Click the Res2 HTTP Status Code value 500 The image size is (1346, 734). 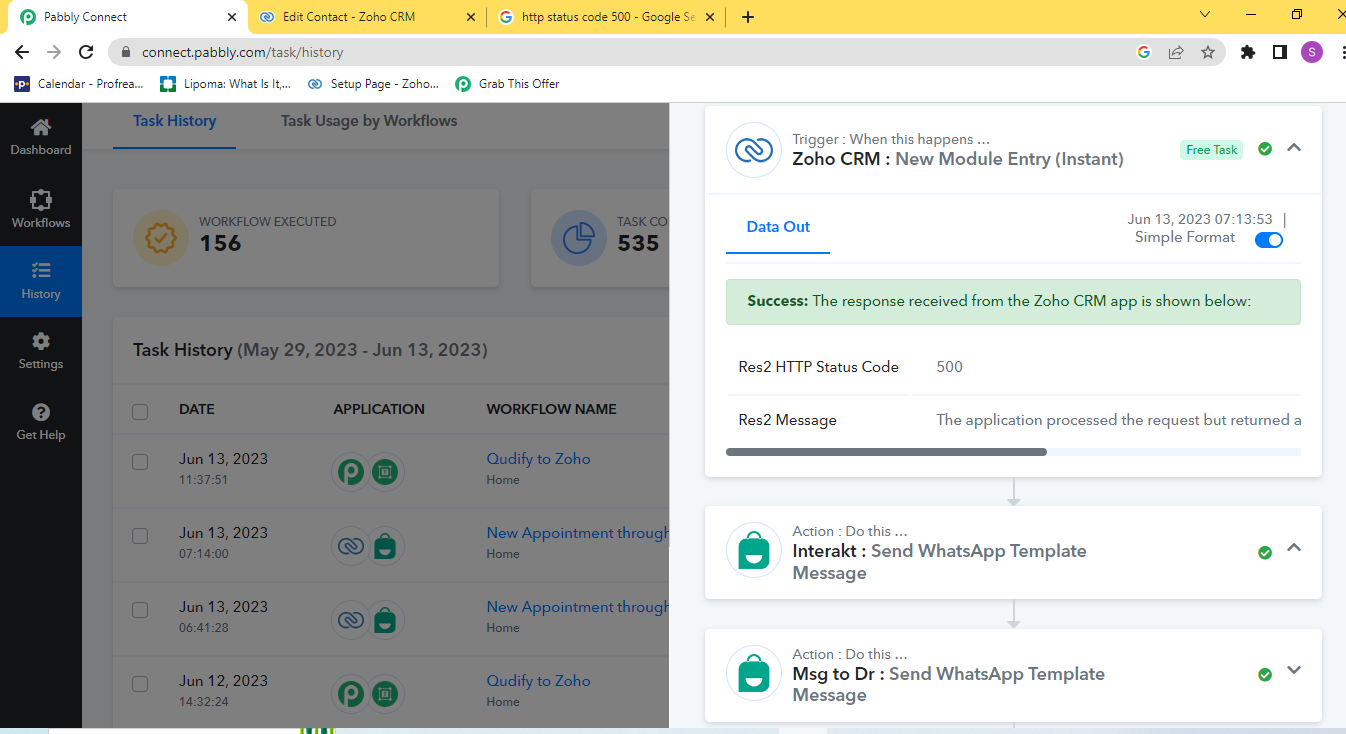tap(949, 367)
